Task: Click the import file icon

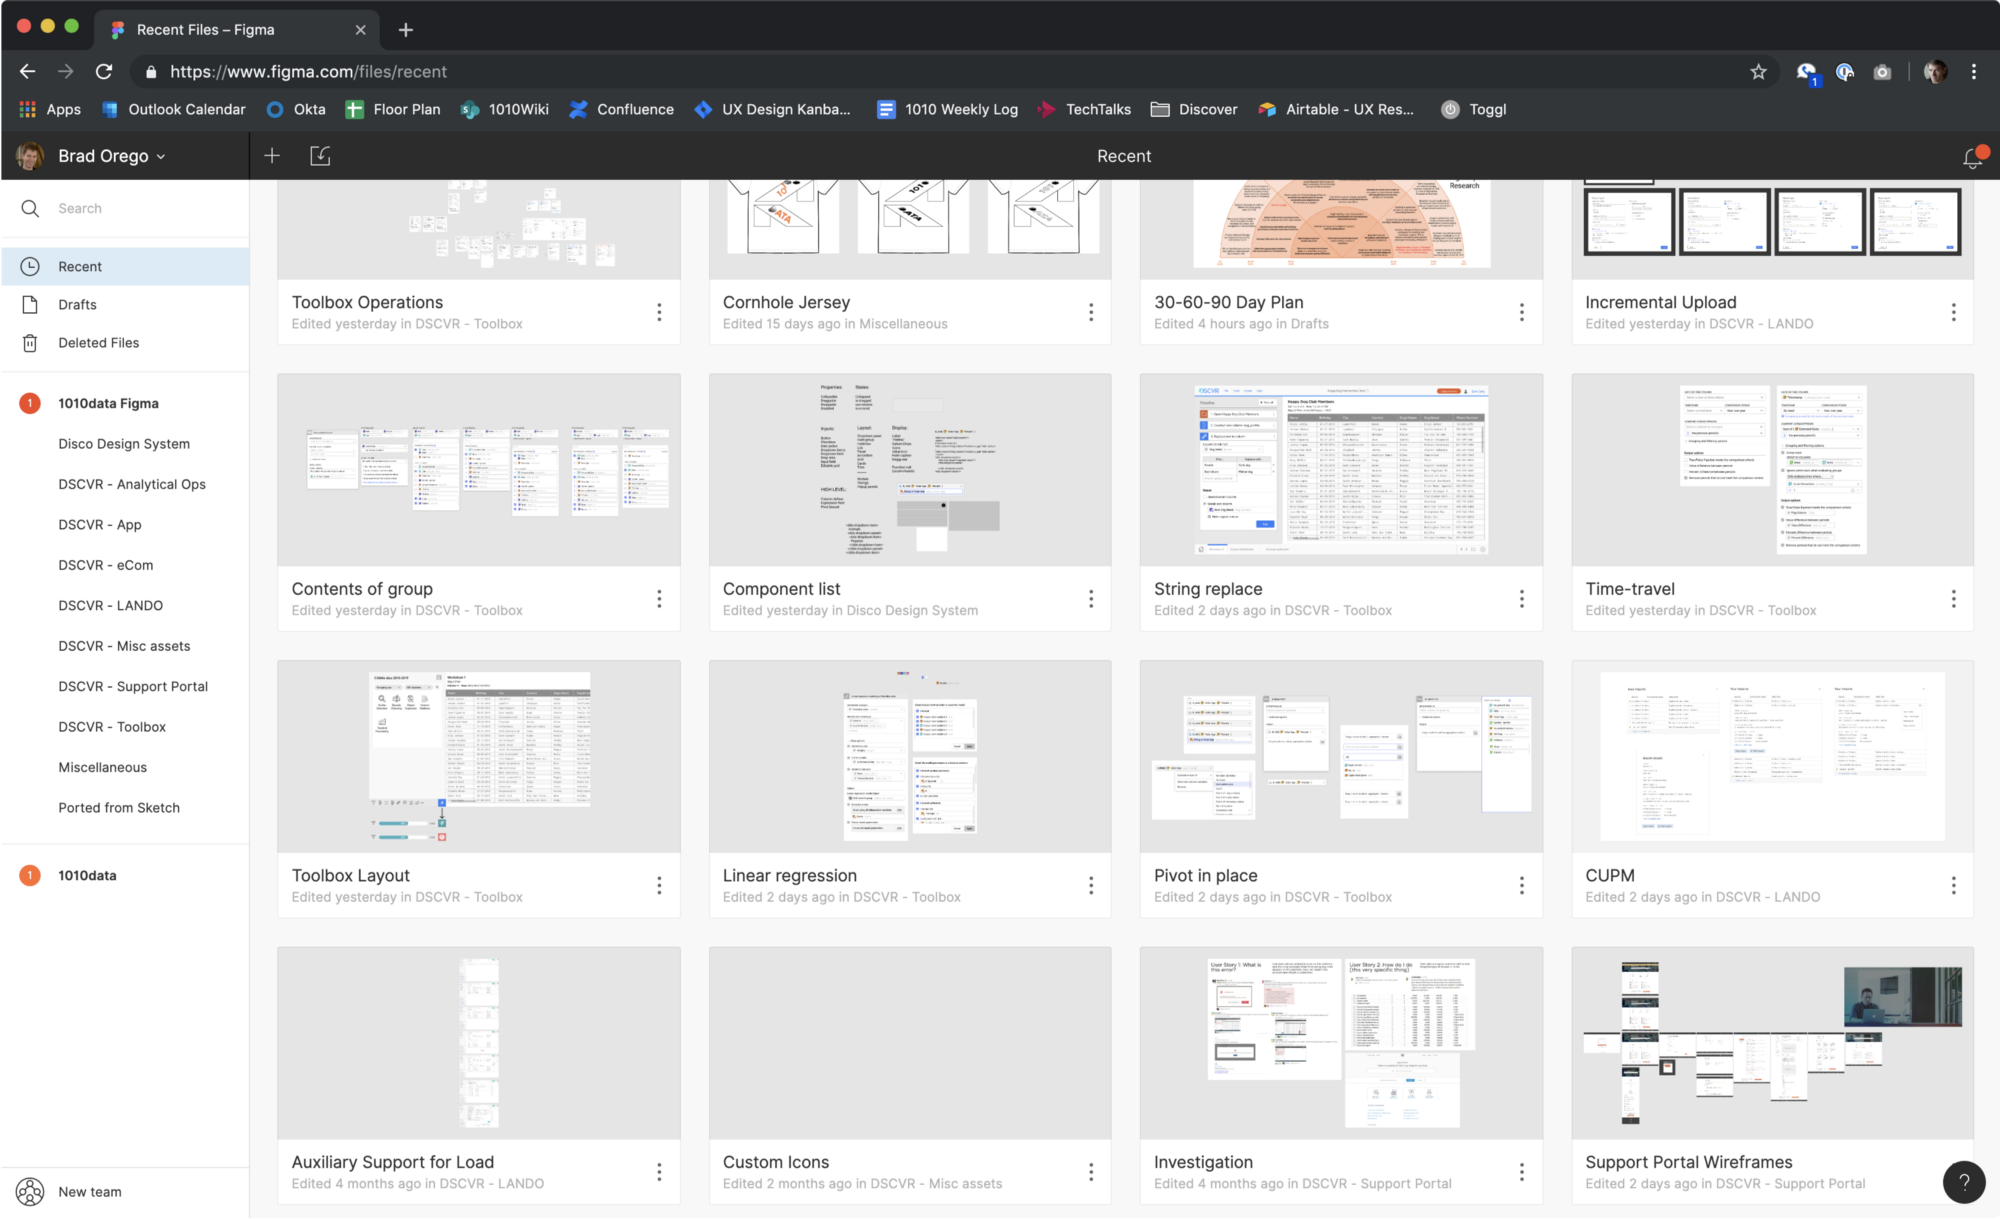Action: (320, 156)
